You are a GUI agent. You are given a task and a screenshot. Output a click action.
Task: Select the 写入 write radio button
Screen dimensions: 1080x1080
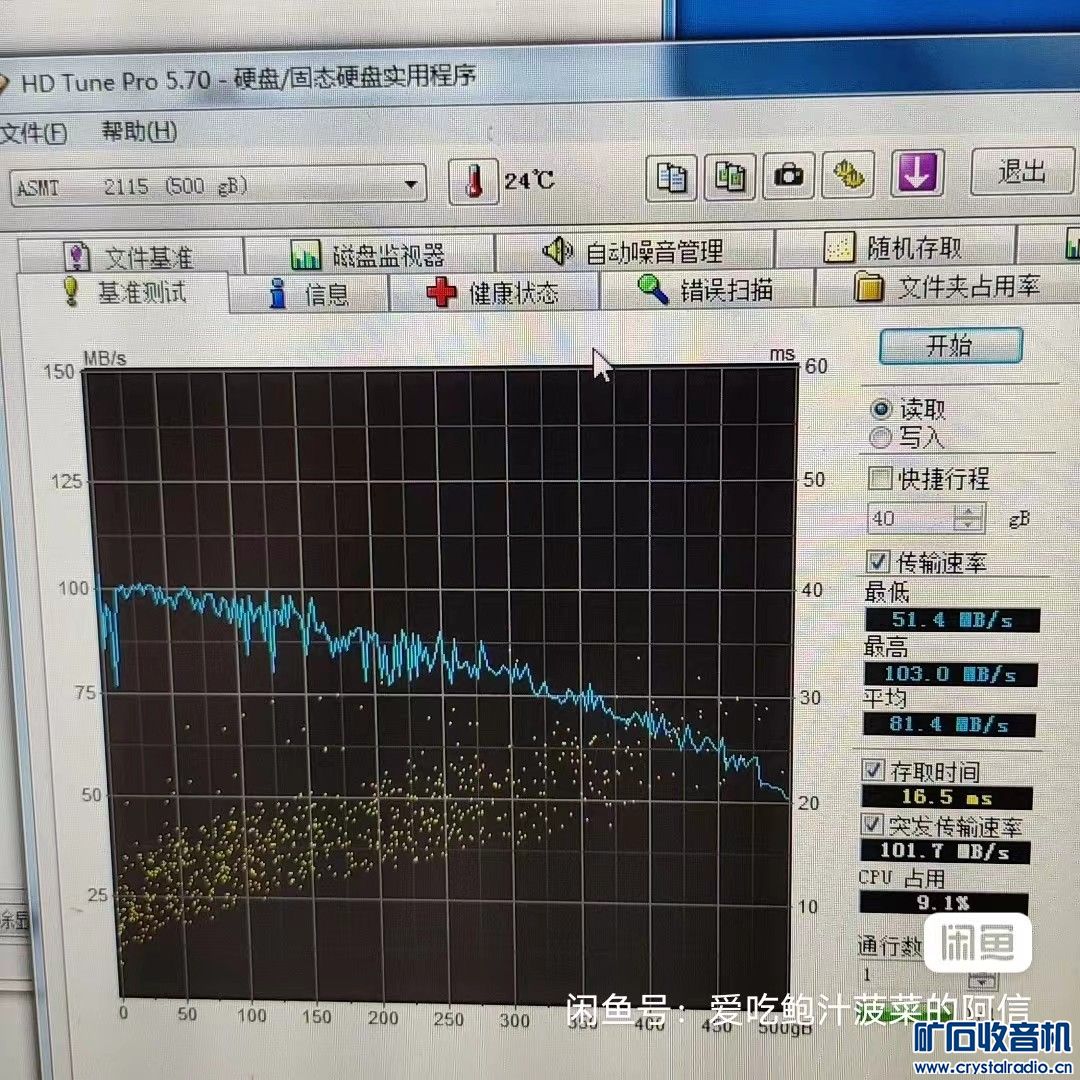[881, 437]
